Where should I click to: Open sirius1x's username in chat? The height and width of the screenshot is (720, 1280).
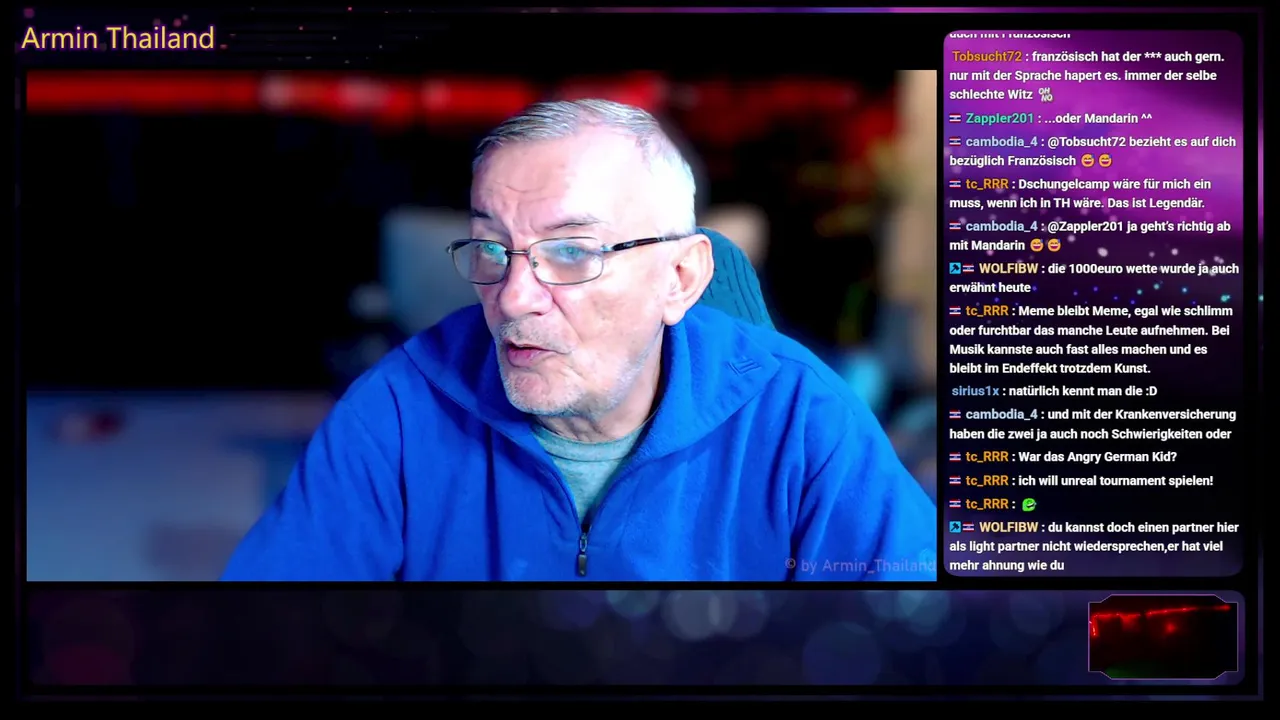tap(975, 392)
